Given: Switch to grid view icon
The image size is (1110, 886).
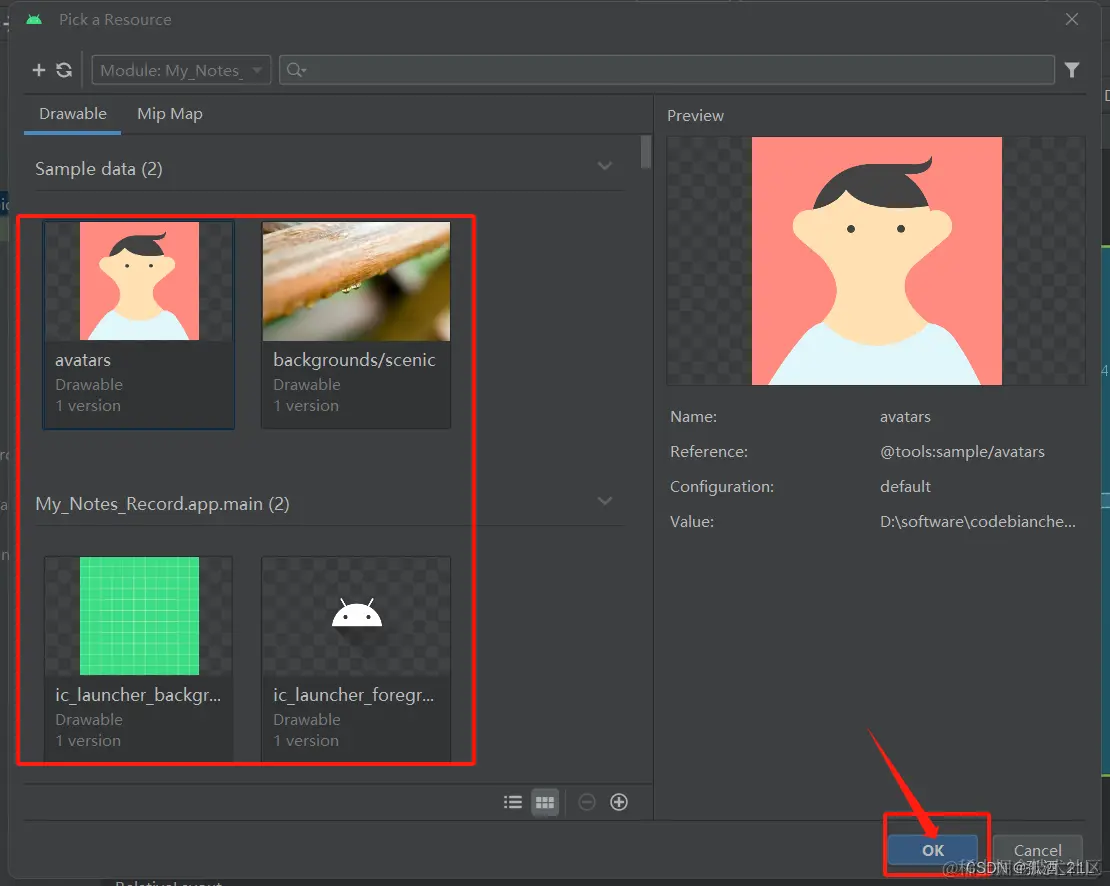Looking at the screenshot, I should tap(545, 802).
